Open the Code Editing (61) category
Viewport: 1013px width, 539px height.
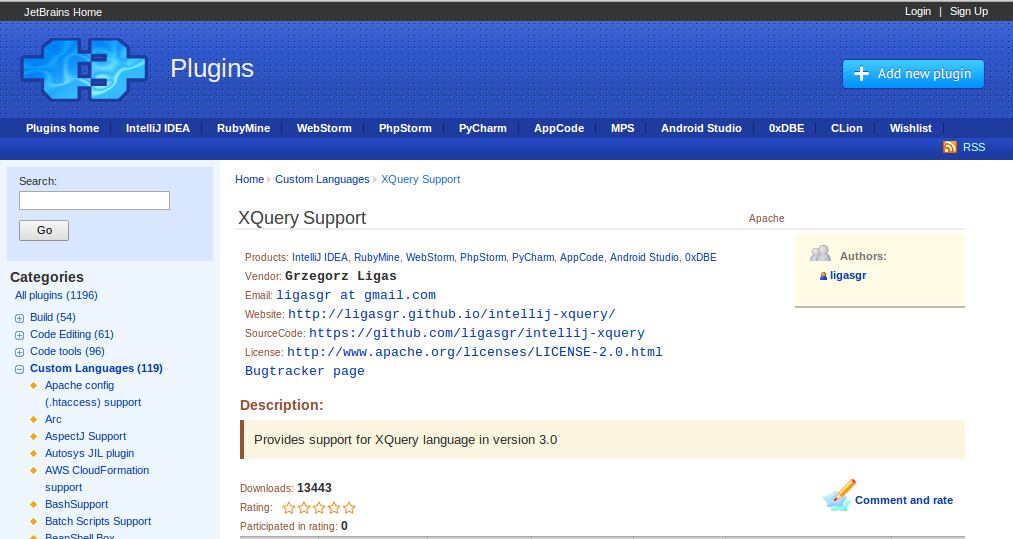coord(72,334)
